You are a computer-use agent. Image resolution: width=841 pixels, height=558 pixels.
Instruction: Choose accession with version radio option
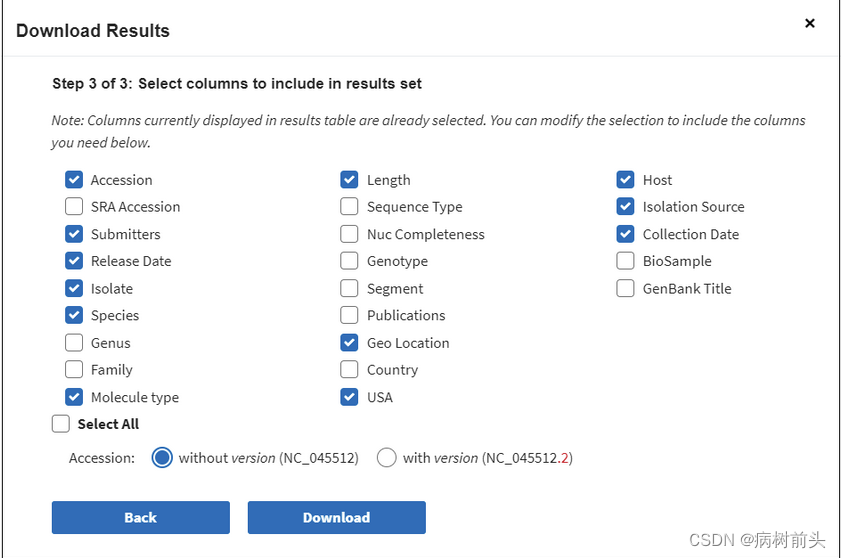tap(386, 458)
